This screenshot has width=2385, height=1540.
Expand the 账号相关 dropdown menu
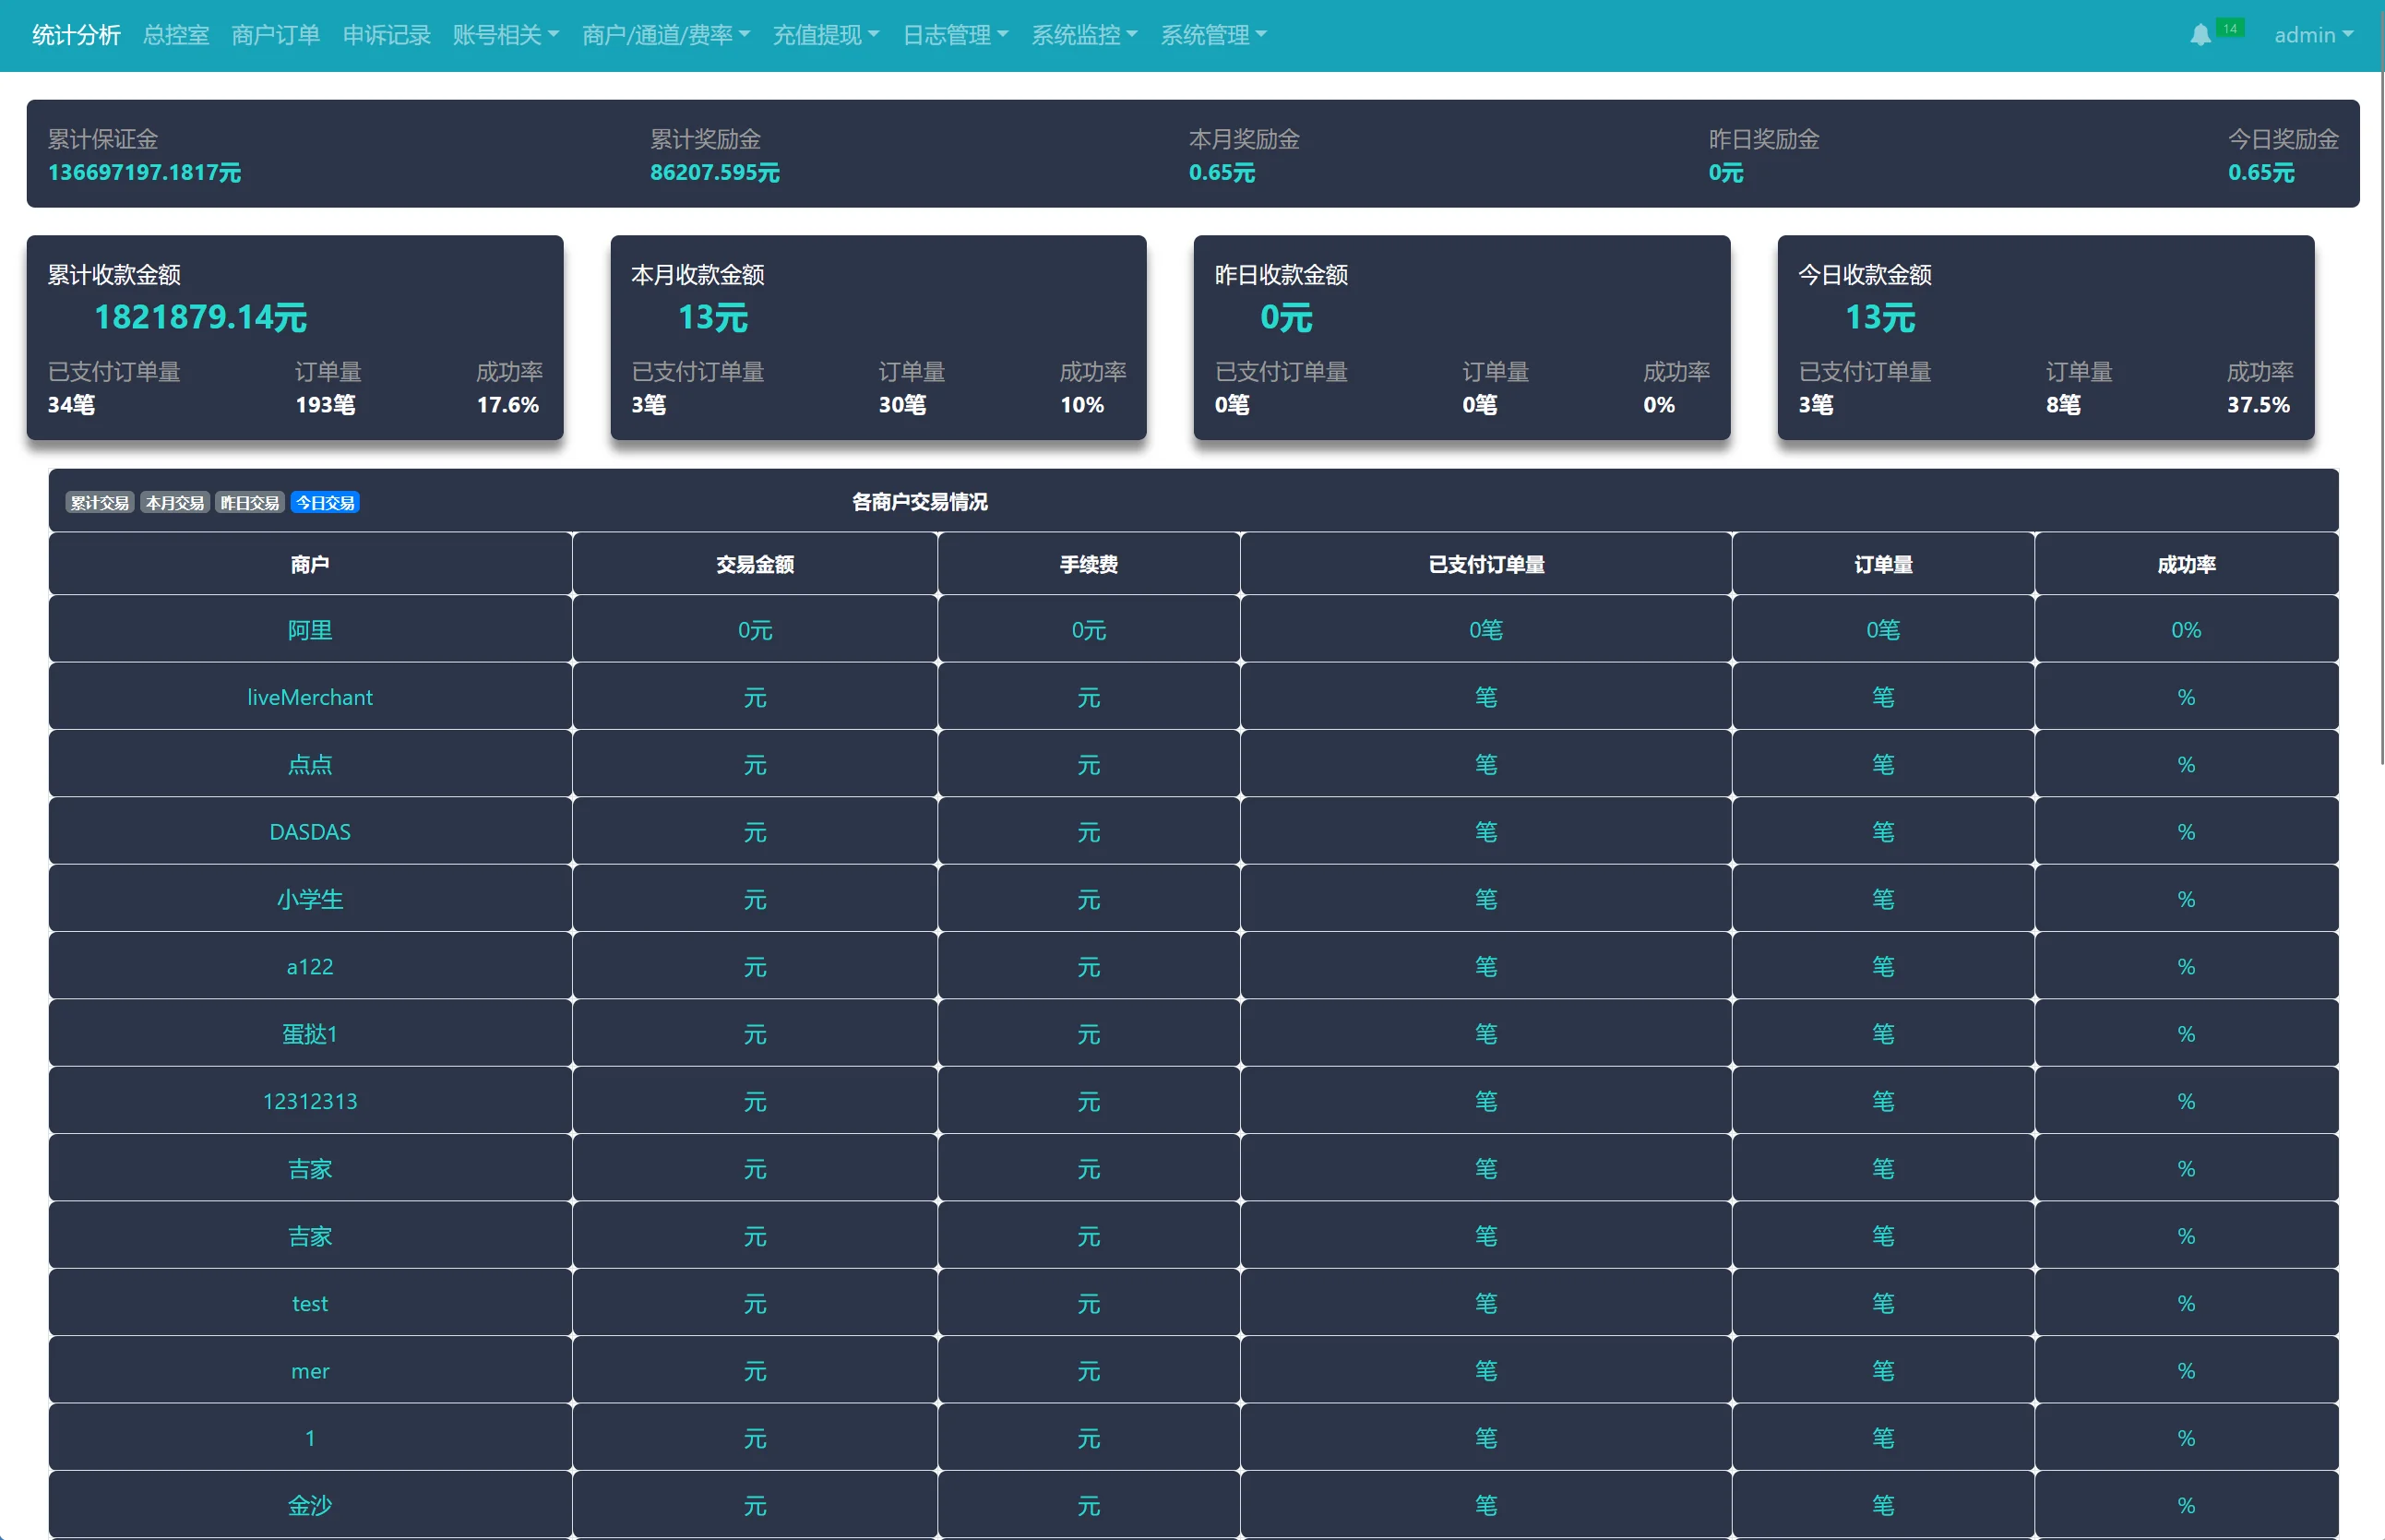coord(505,36)
